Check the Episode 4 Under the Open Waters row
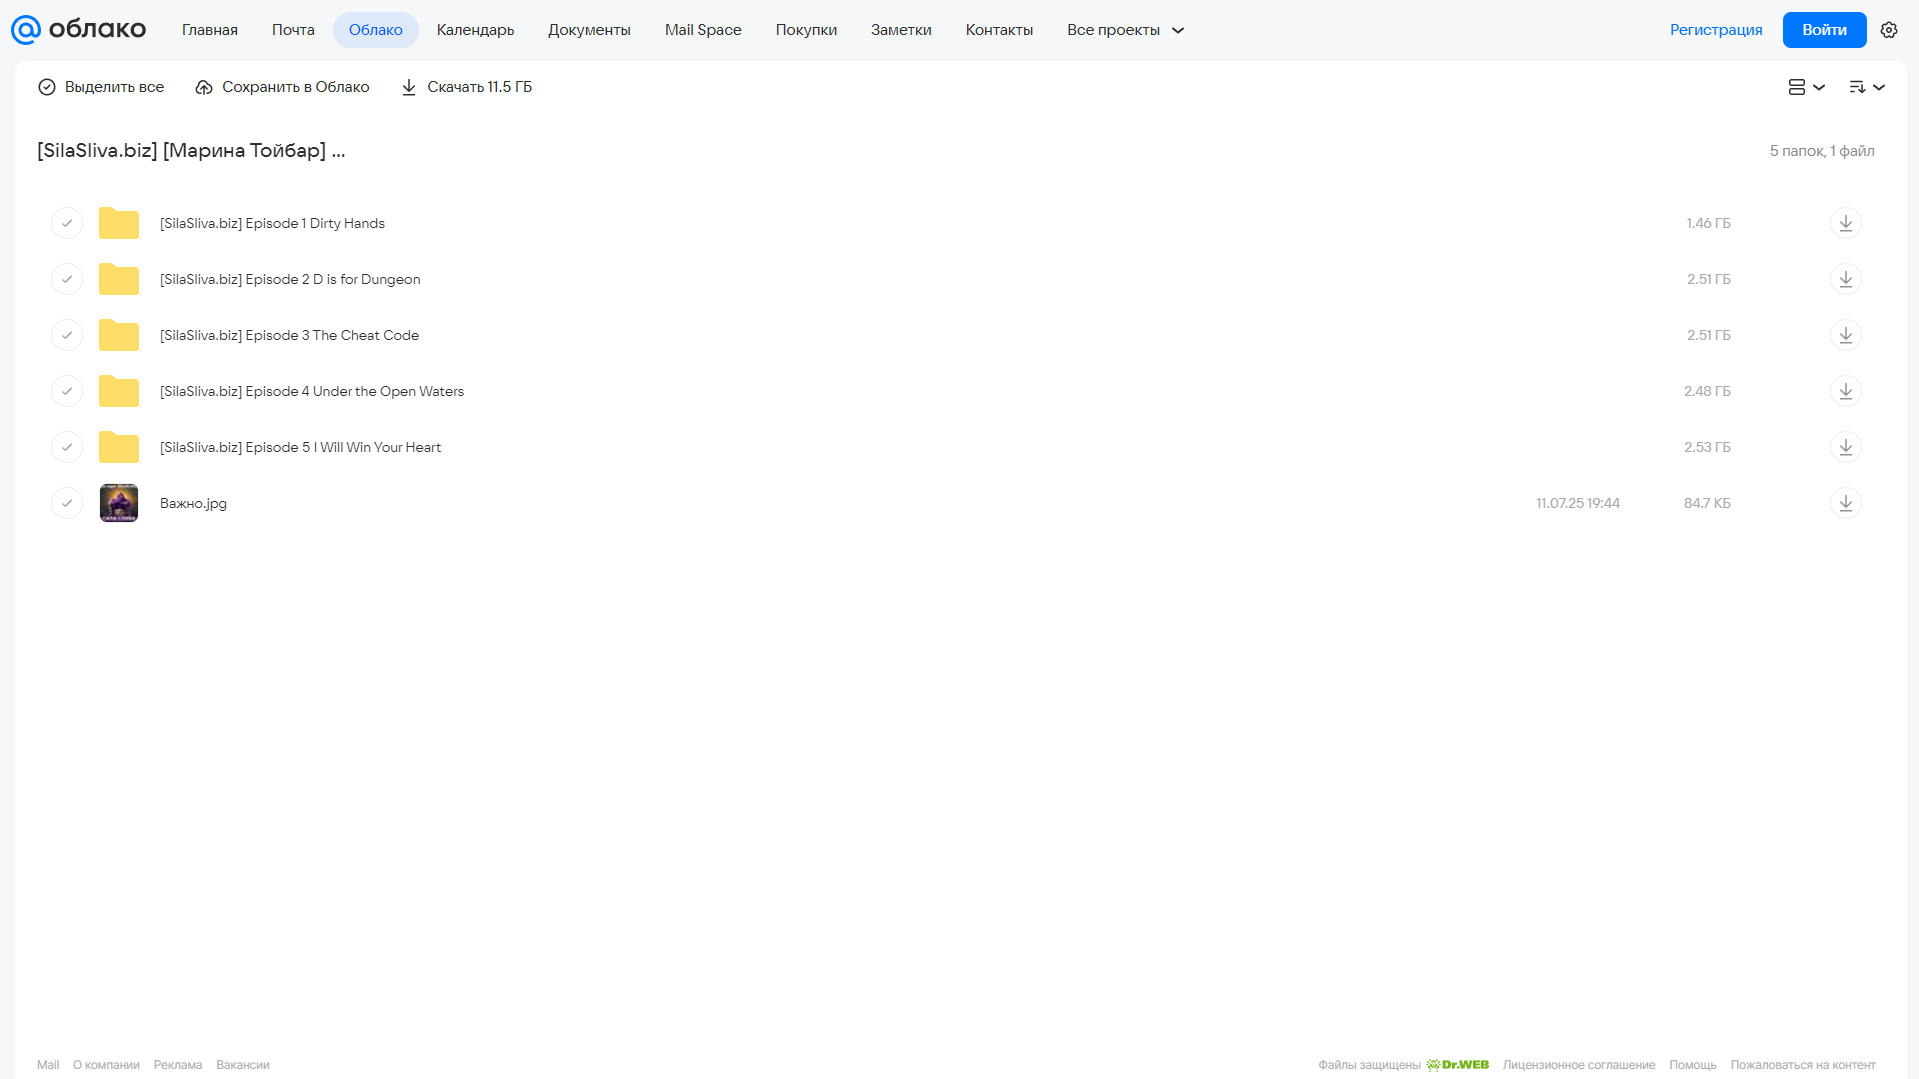 pos(67,391)
